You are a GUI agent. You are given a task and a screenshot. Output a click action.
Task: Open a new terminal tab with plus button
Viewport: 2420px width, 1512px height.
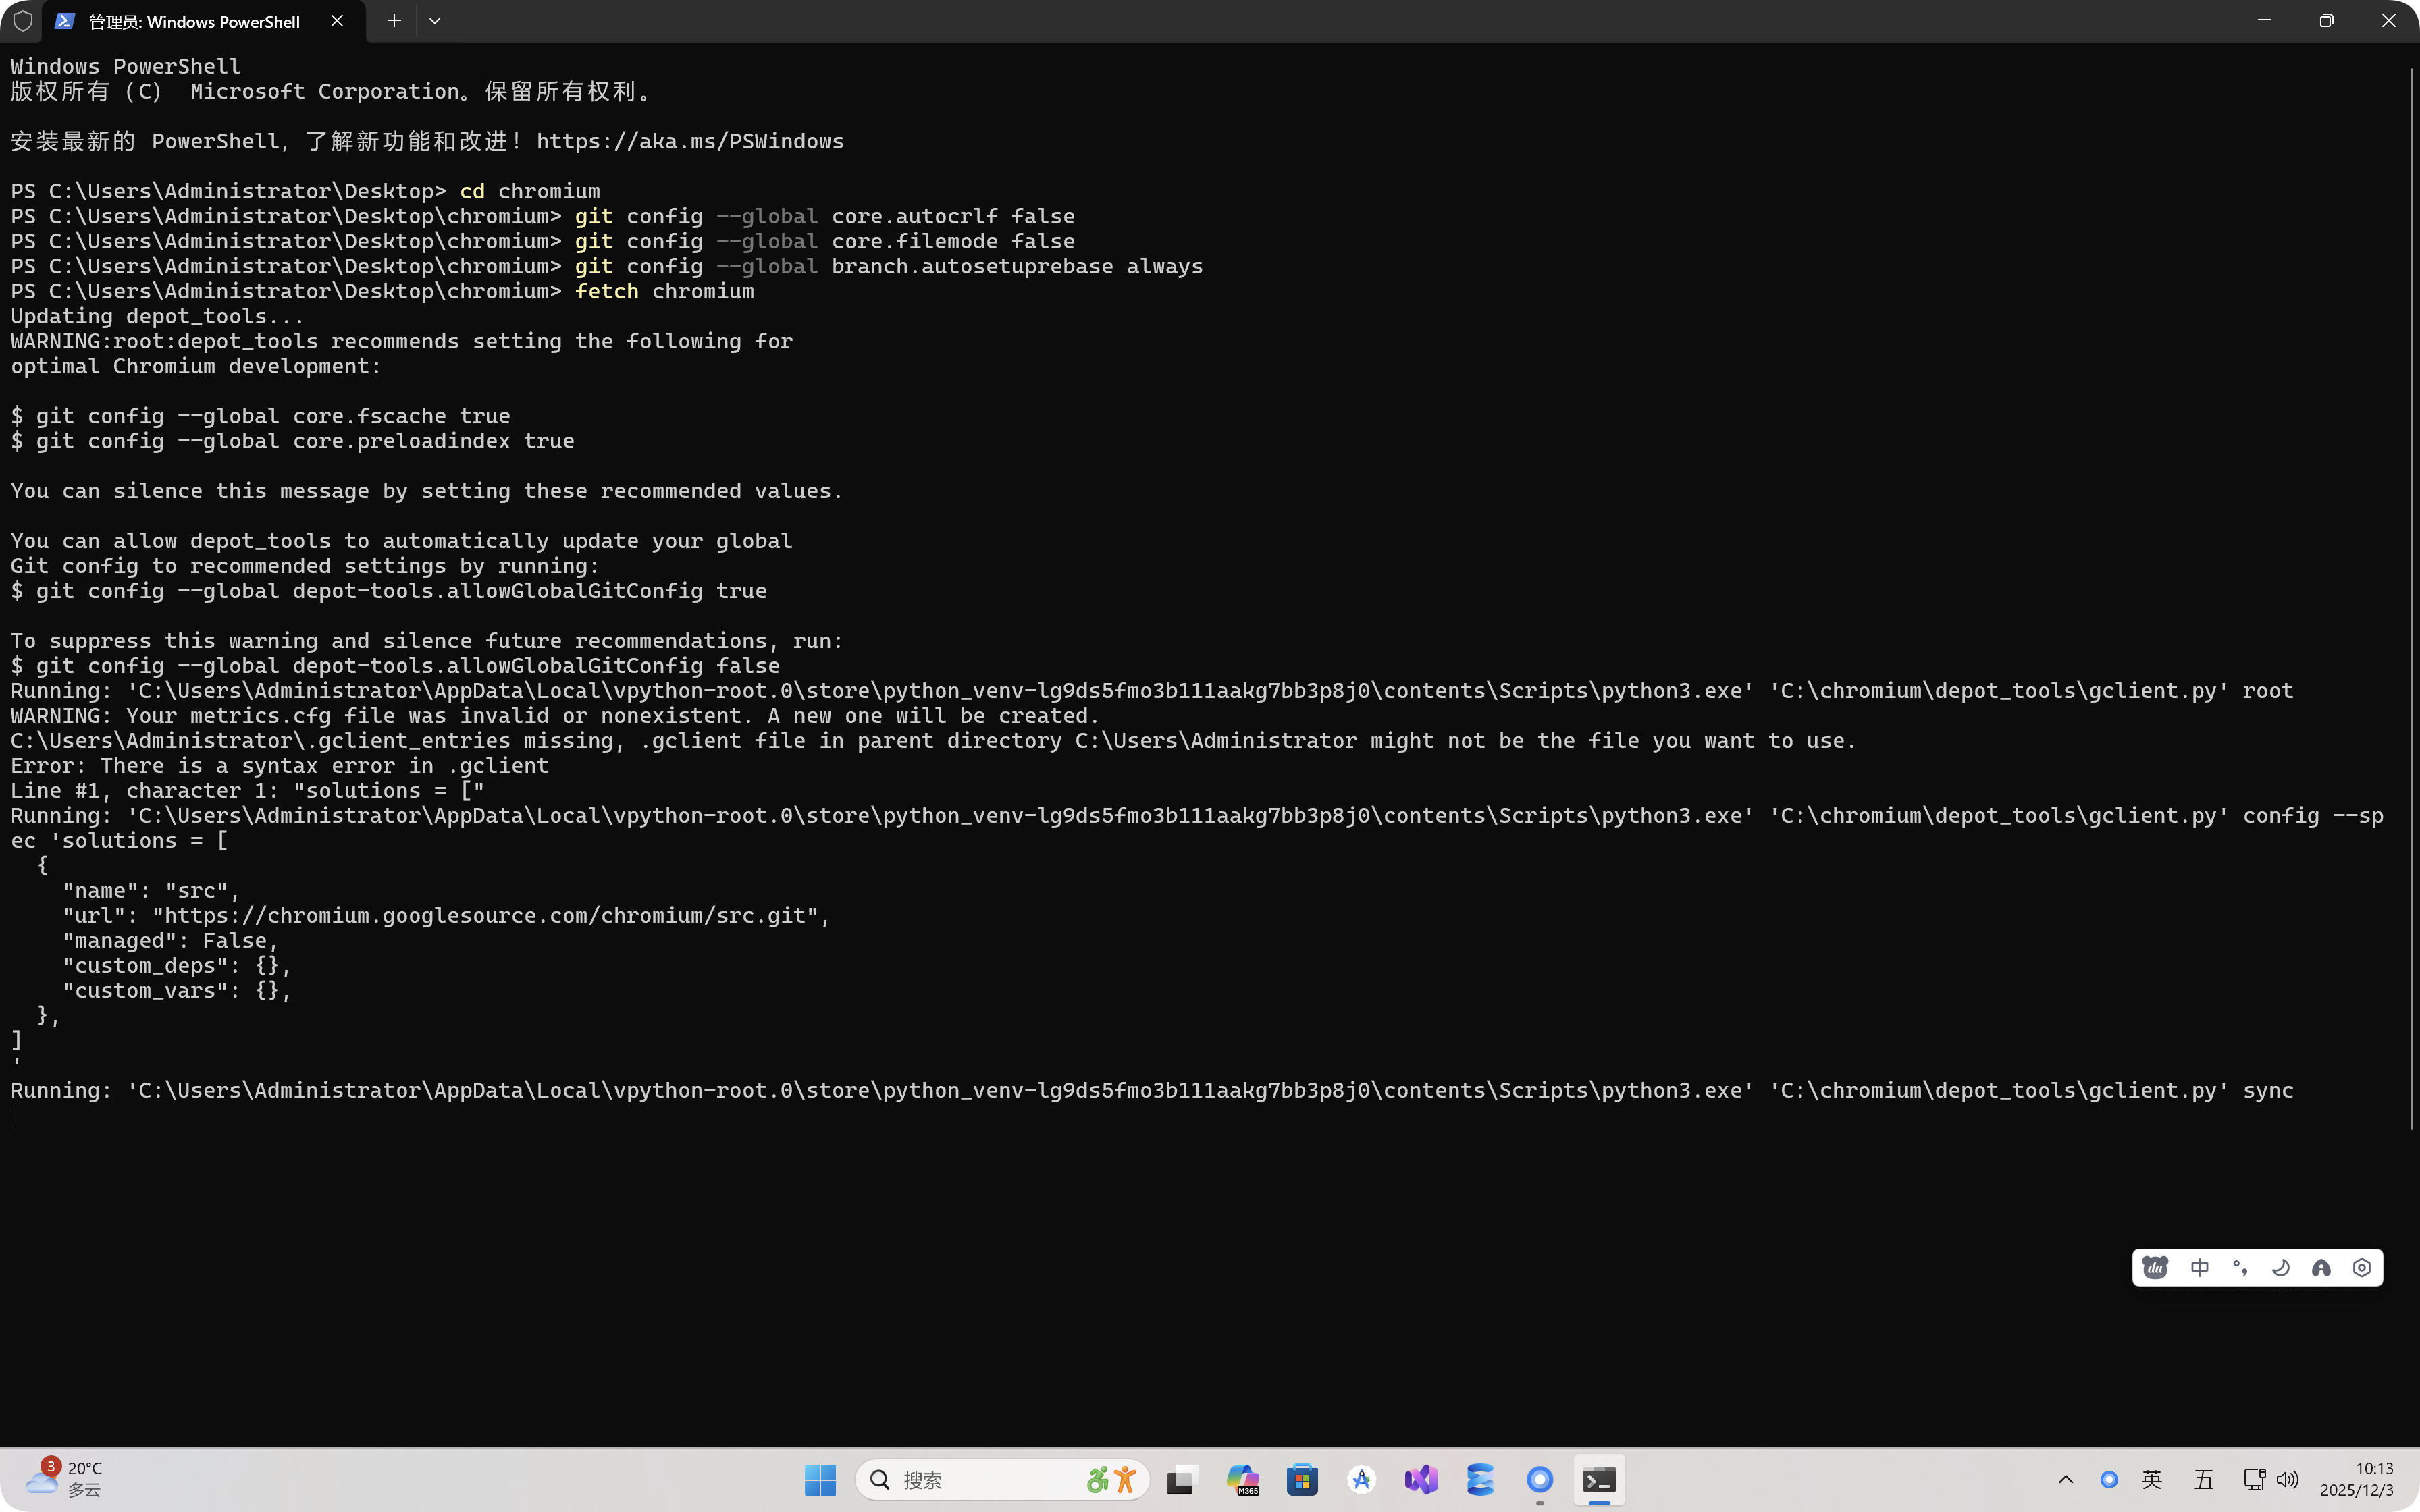(x=394, y=21)
